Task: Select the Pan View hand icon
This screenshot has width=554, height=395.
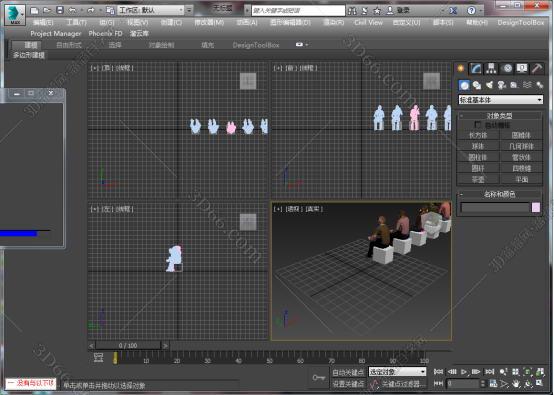Action: pyautogui.click(x=516, y=383)
